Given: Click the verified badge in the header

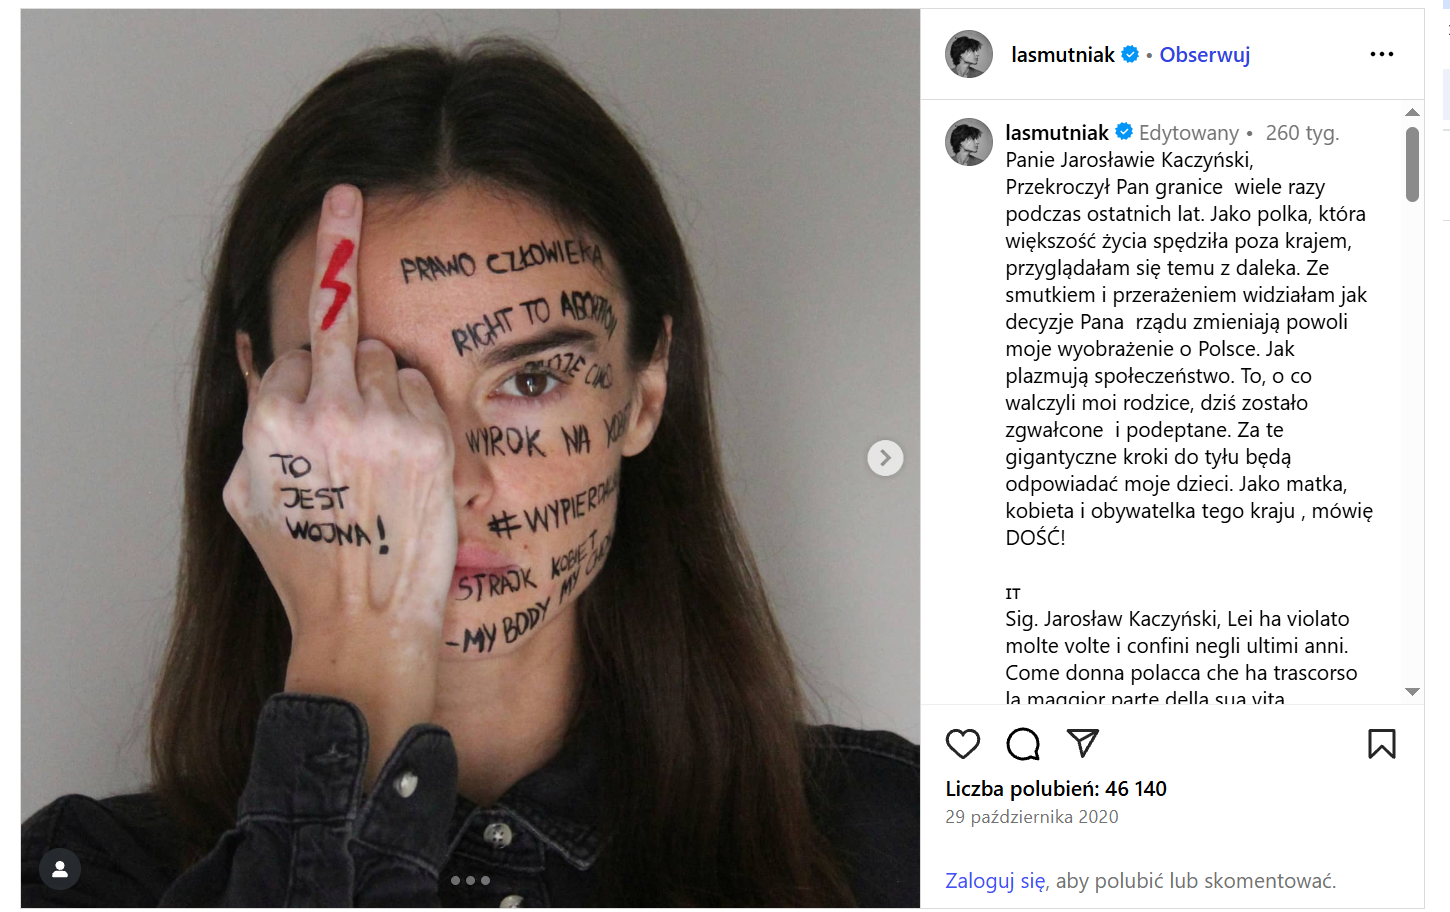Looking at the screenshot, I should pos(1130,54).
